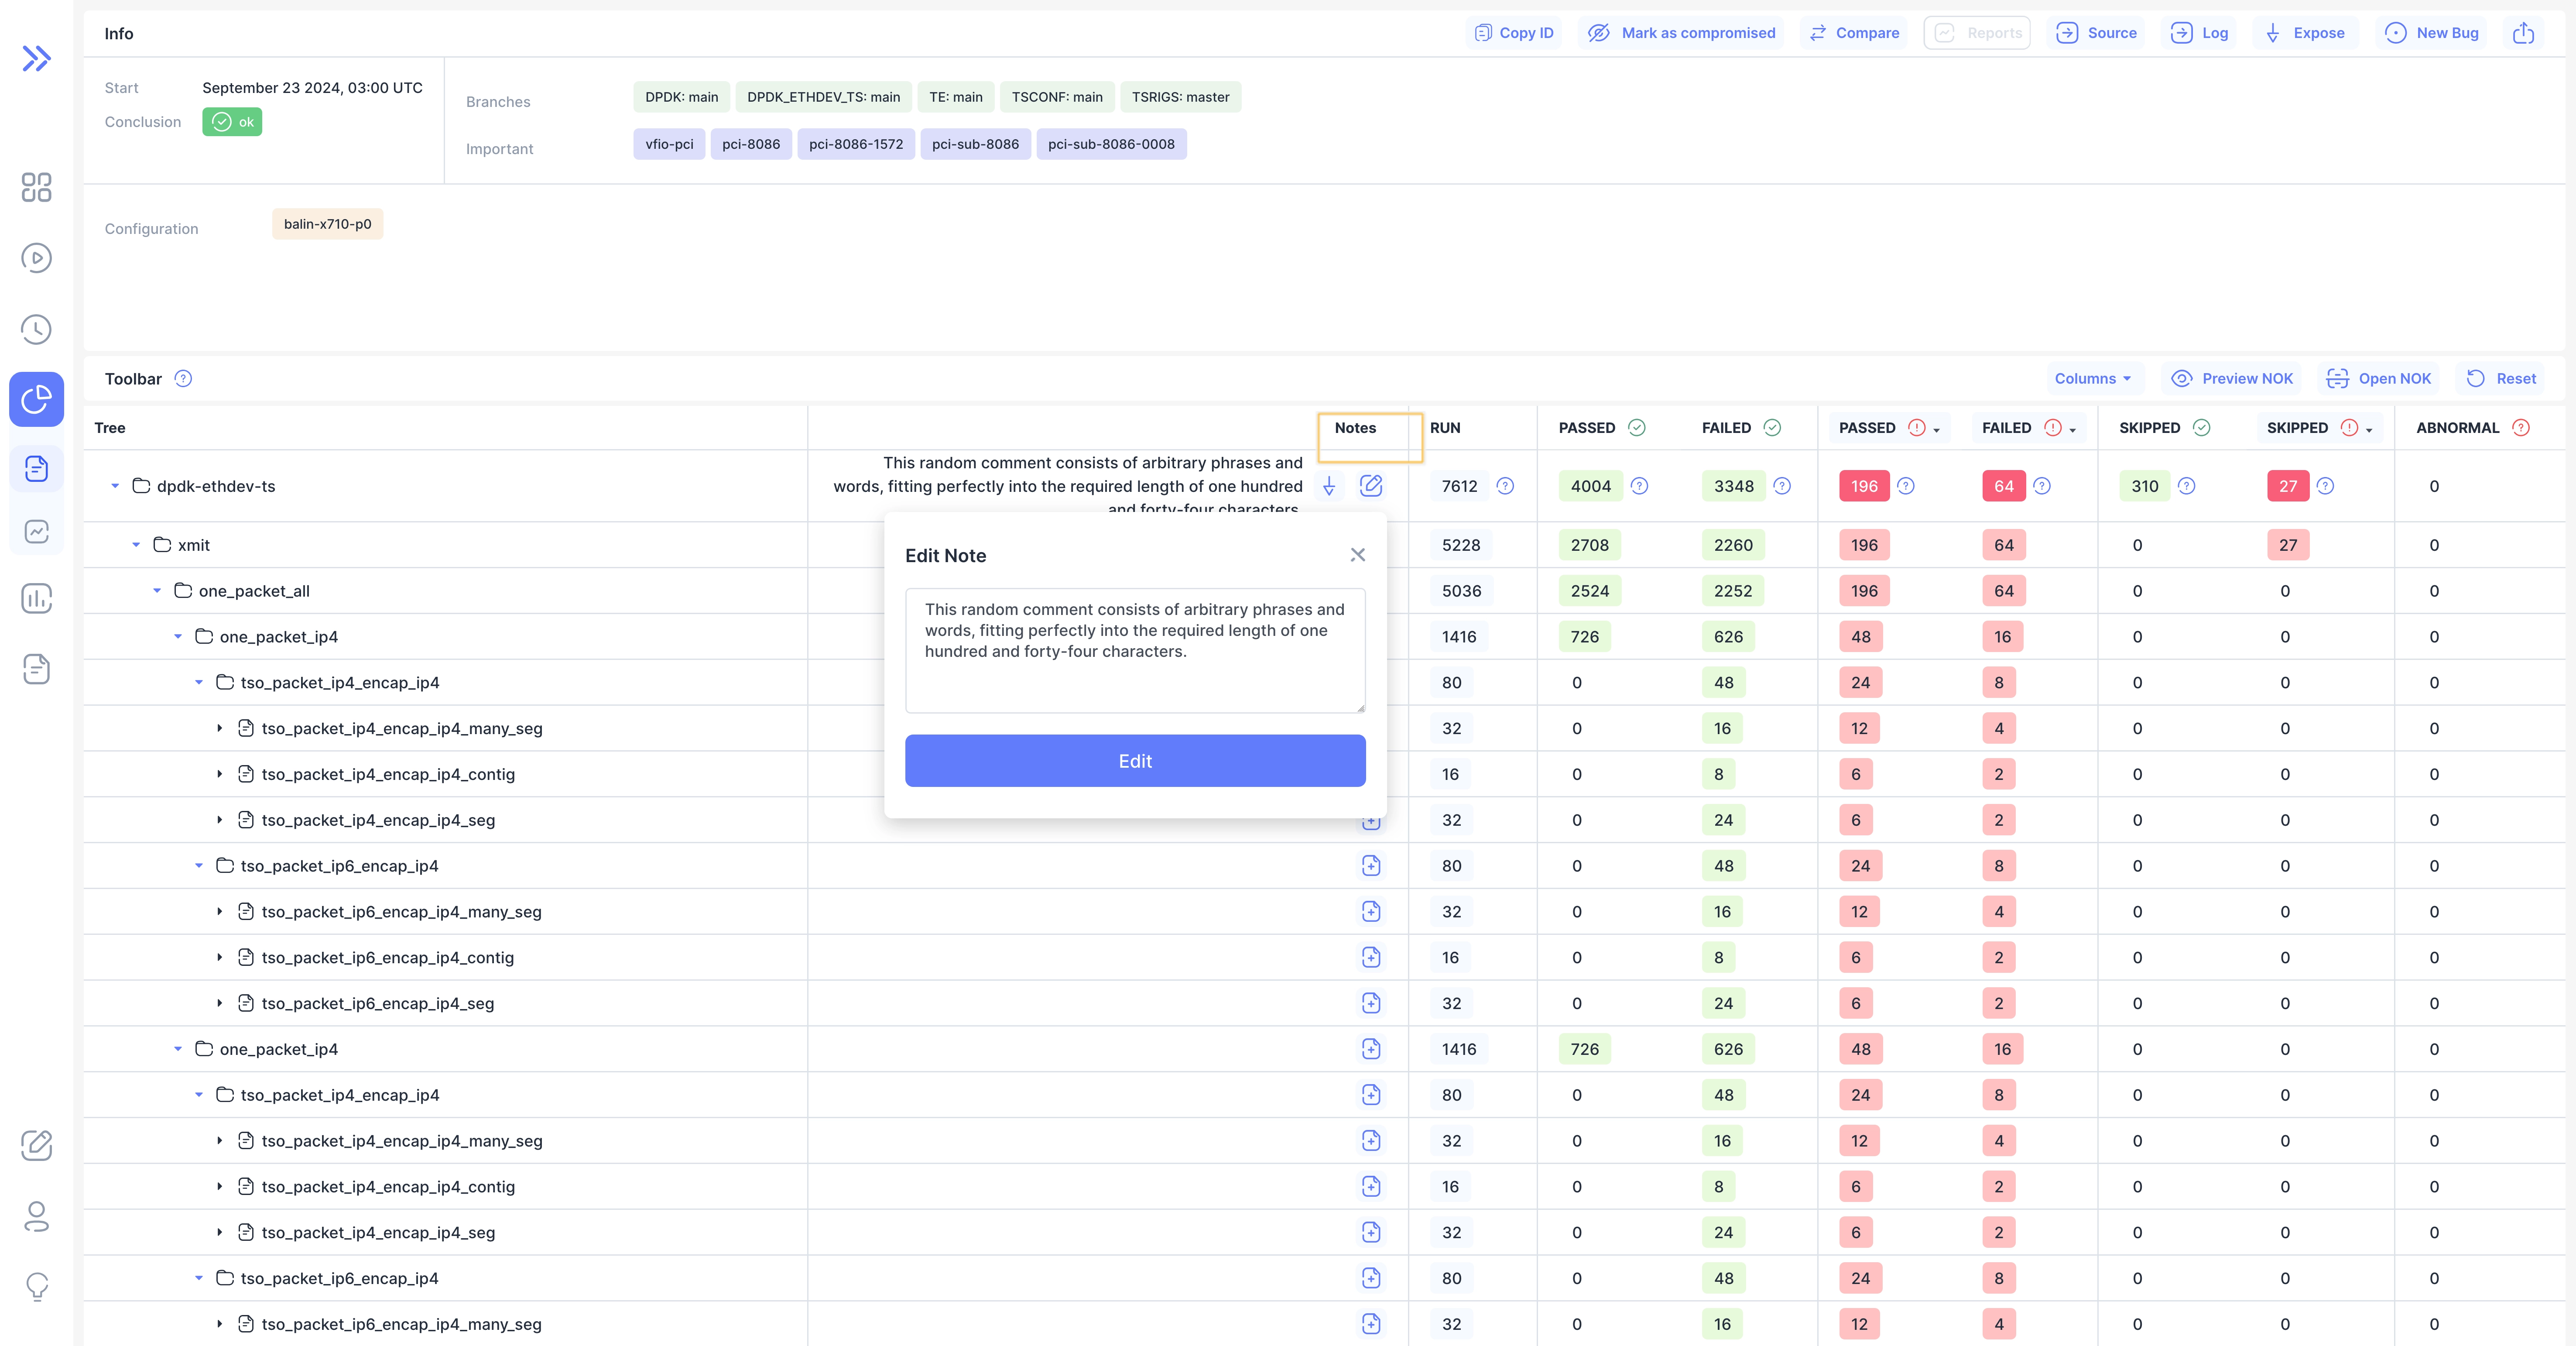This screenshot has height=1346, width=2576.
Task: Click the Reset toolbar button
Action: click(2501, 378)
